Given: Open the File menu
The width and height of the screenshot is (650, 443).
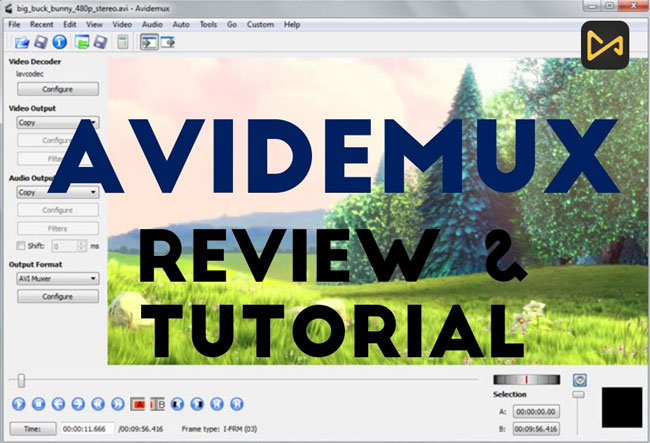Looking at the screenshot, I should tap(14, 24).
